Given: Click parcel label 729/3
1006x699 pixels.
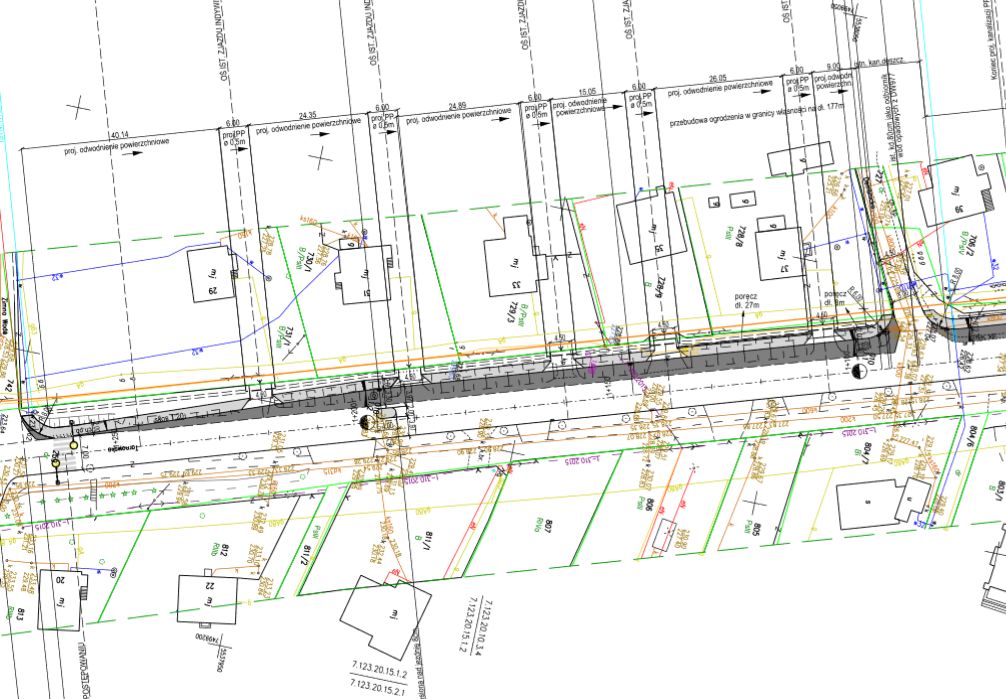Looking at the screenshot, I should point(512,313).
